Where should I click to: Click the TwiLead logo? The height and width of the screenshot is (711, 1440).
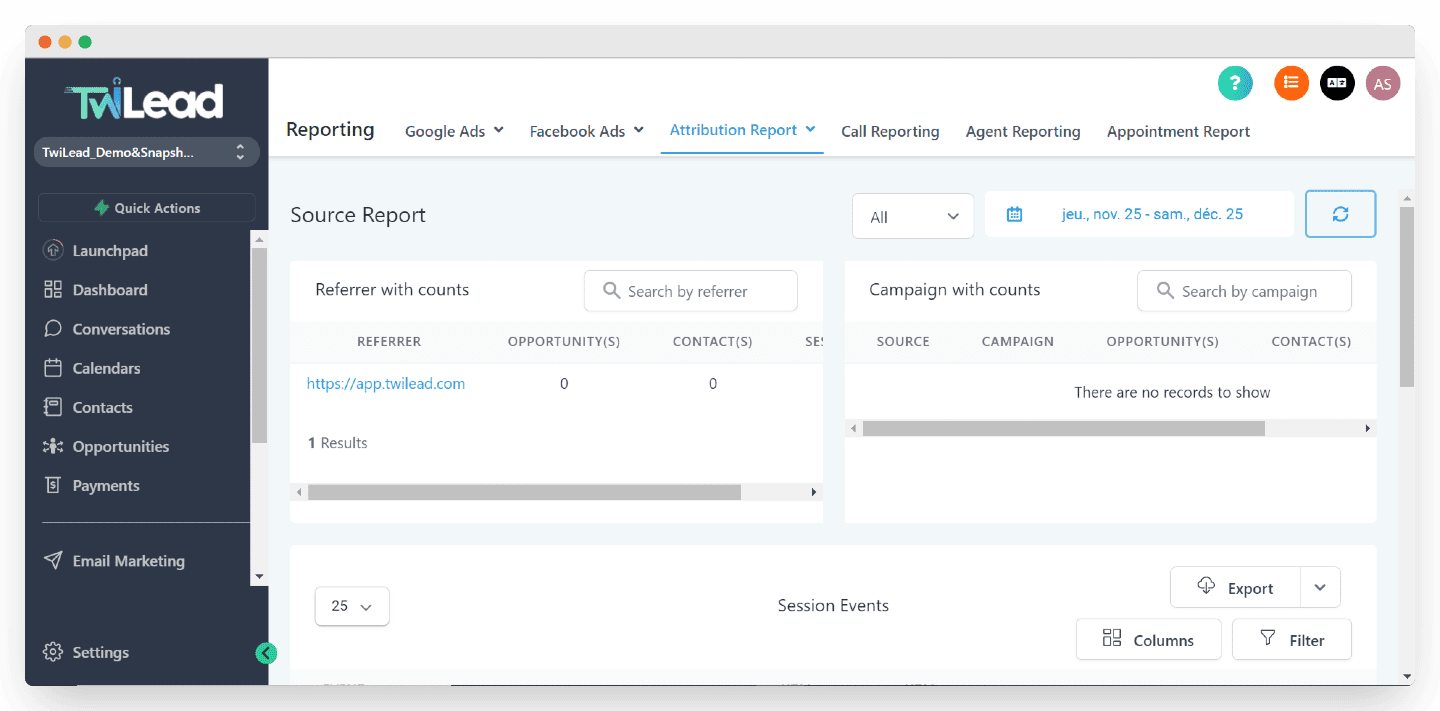pos(145,99)
